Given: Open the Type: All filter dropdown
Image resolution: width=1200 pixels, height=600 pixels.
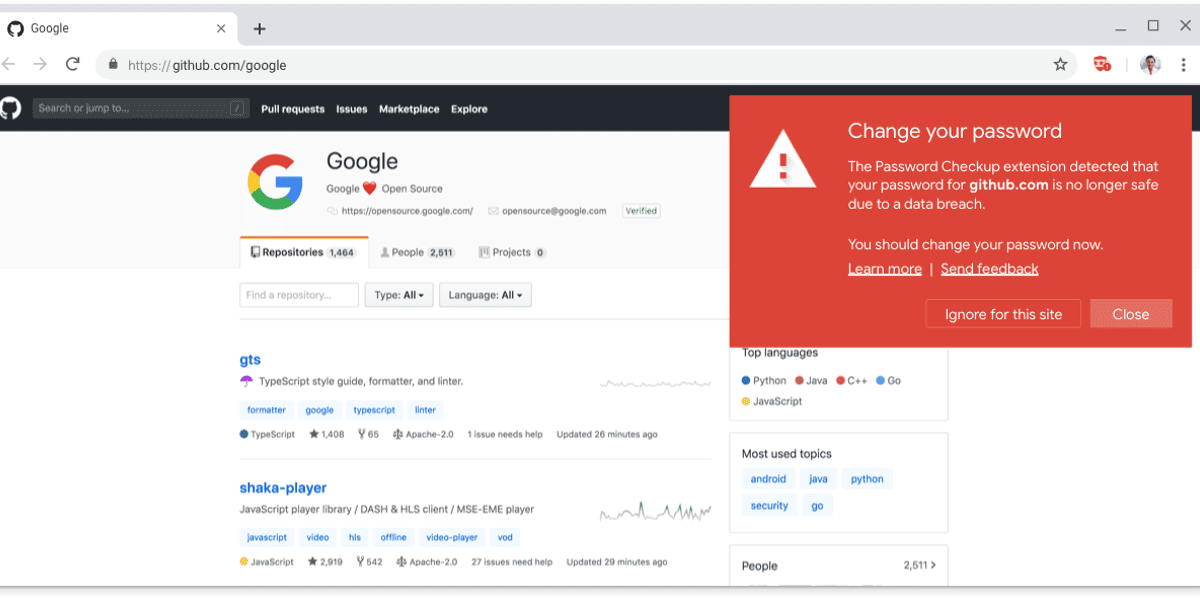Looking at the screenshot, I should [x=400, y=295].
